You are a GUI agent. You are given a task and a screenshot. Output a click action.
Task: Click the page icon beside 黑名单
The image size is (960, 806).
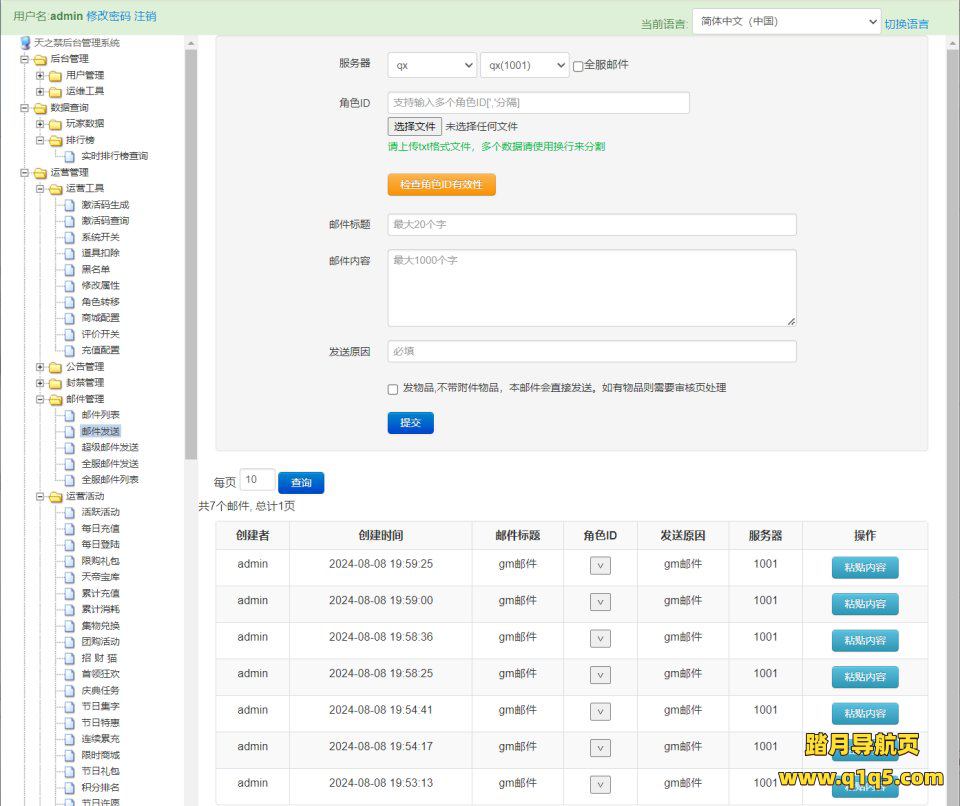(70, 270)
